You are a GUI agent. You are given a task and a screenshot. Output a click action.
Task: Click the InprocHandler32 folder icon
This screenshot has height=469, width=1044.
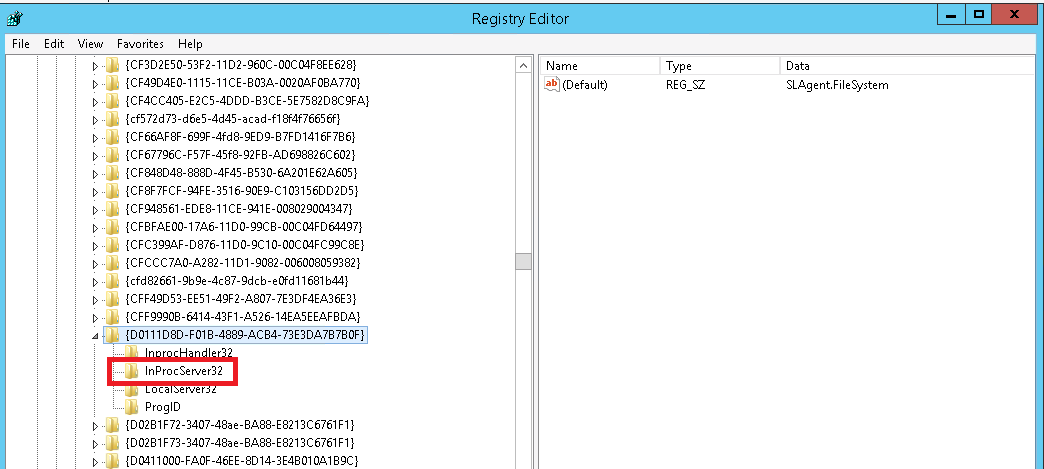(133, 353)
